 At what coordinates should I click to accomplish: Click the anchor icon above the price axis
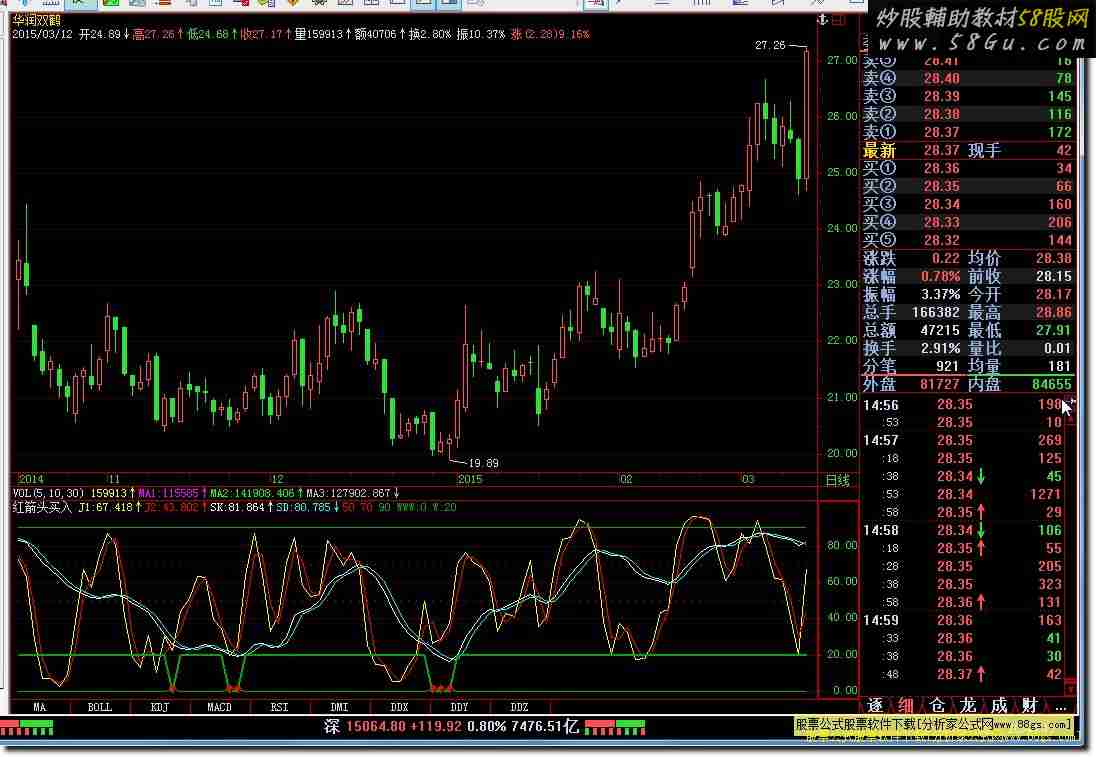click(x=823, y=20)
